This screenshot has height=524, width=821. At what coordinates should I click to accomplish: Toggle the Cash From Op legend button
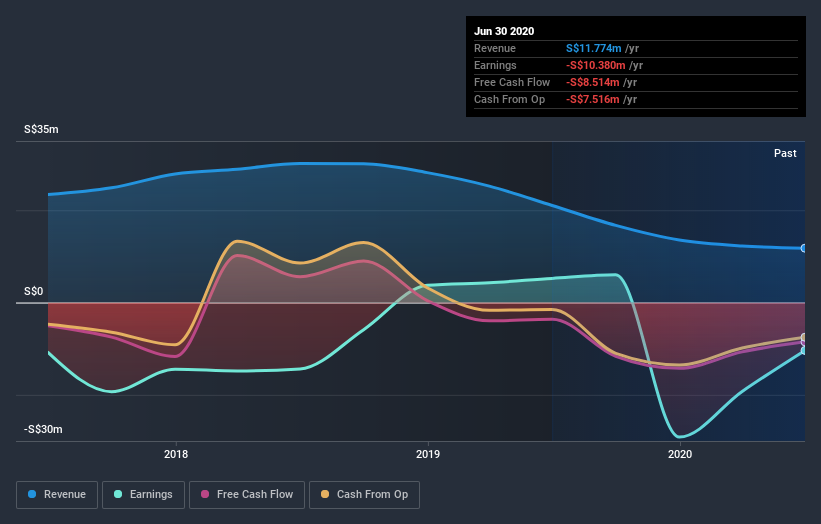(x=364, y=495)
